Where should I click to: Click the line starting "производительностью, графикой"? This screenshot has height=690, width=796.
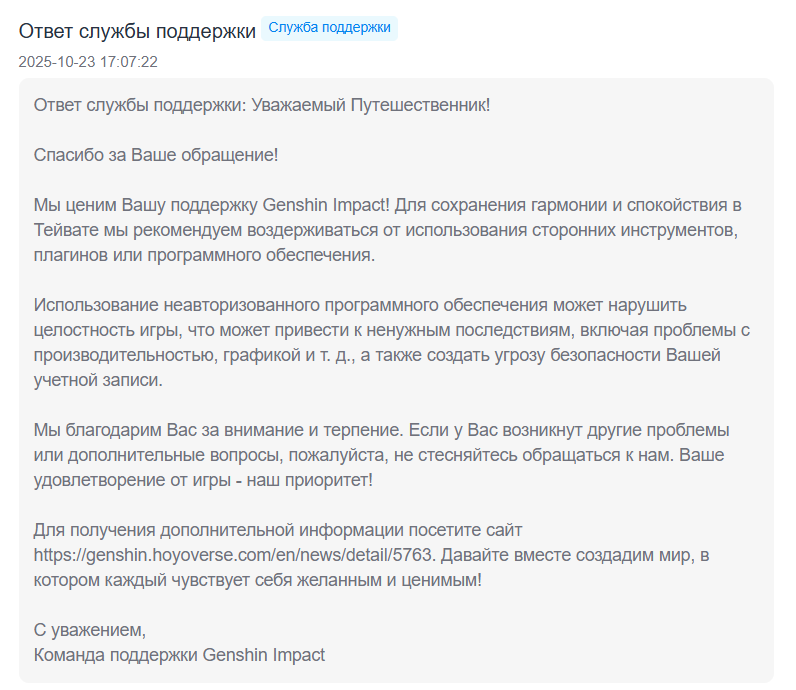click(x=377, y=355)
